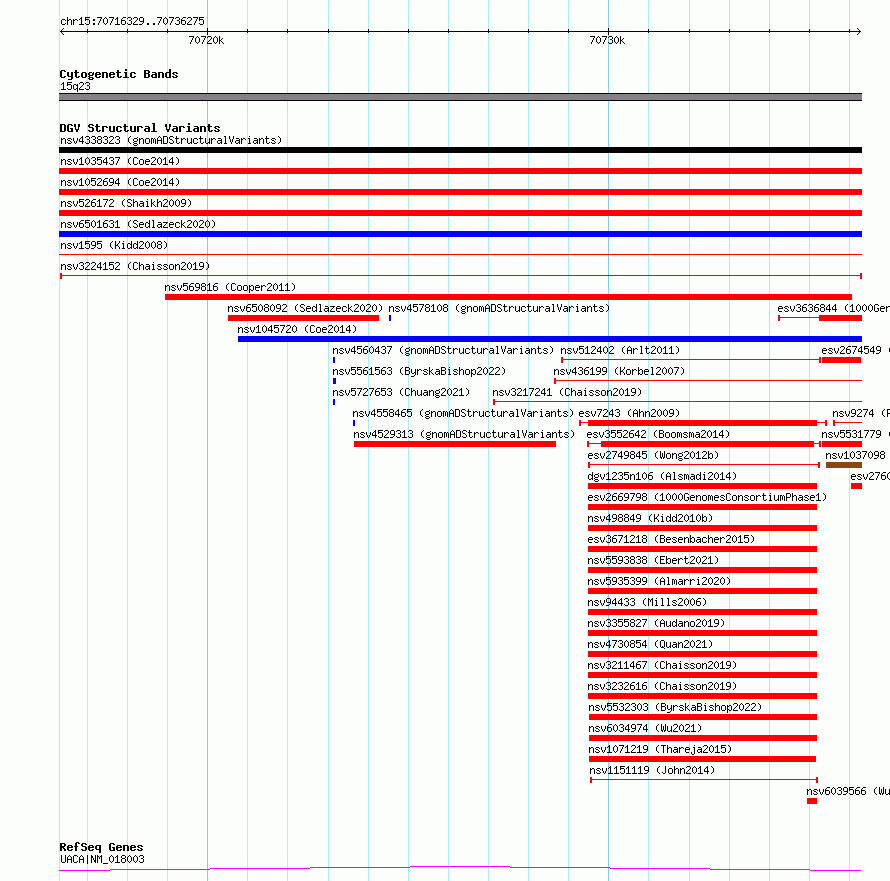Click nsv6508092 (Sedlazeck2020) label
890x881 pixels.
click(305, 308)
